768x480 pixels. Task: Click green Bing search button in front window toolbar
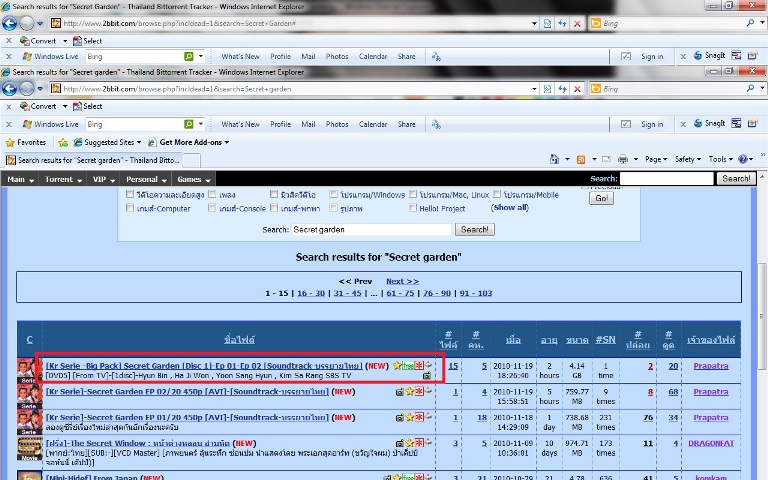189,124
